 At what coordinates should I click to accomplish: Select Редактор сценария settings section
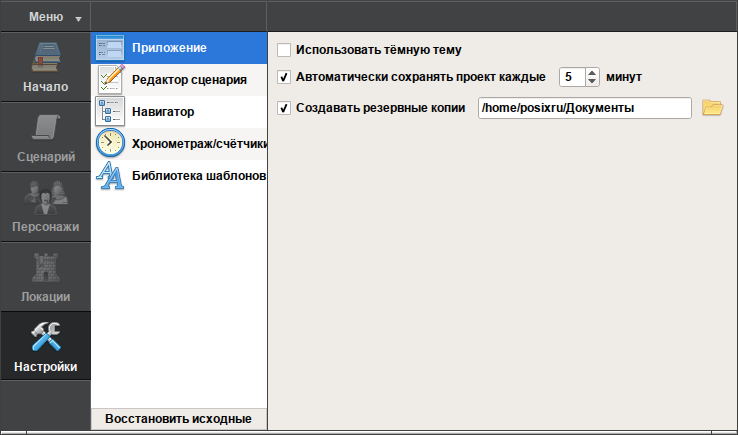pyautogui.click(x=179, y=80)
